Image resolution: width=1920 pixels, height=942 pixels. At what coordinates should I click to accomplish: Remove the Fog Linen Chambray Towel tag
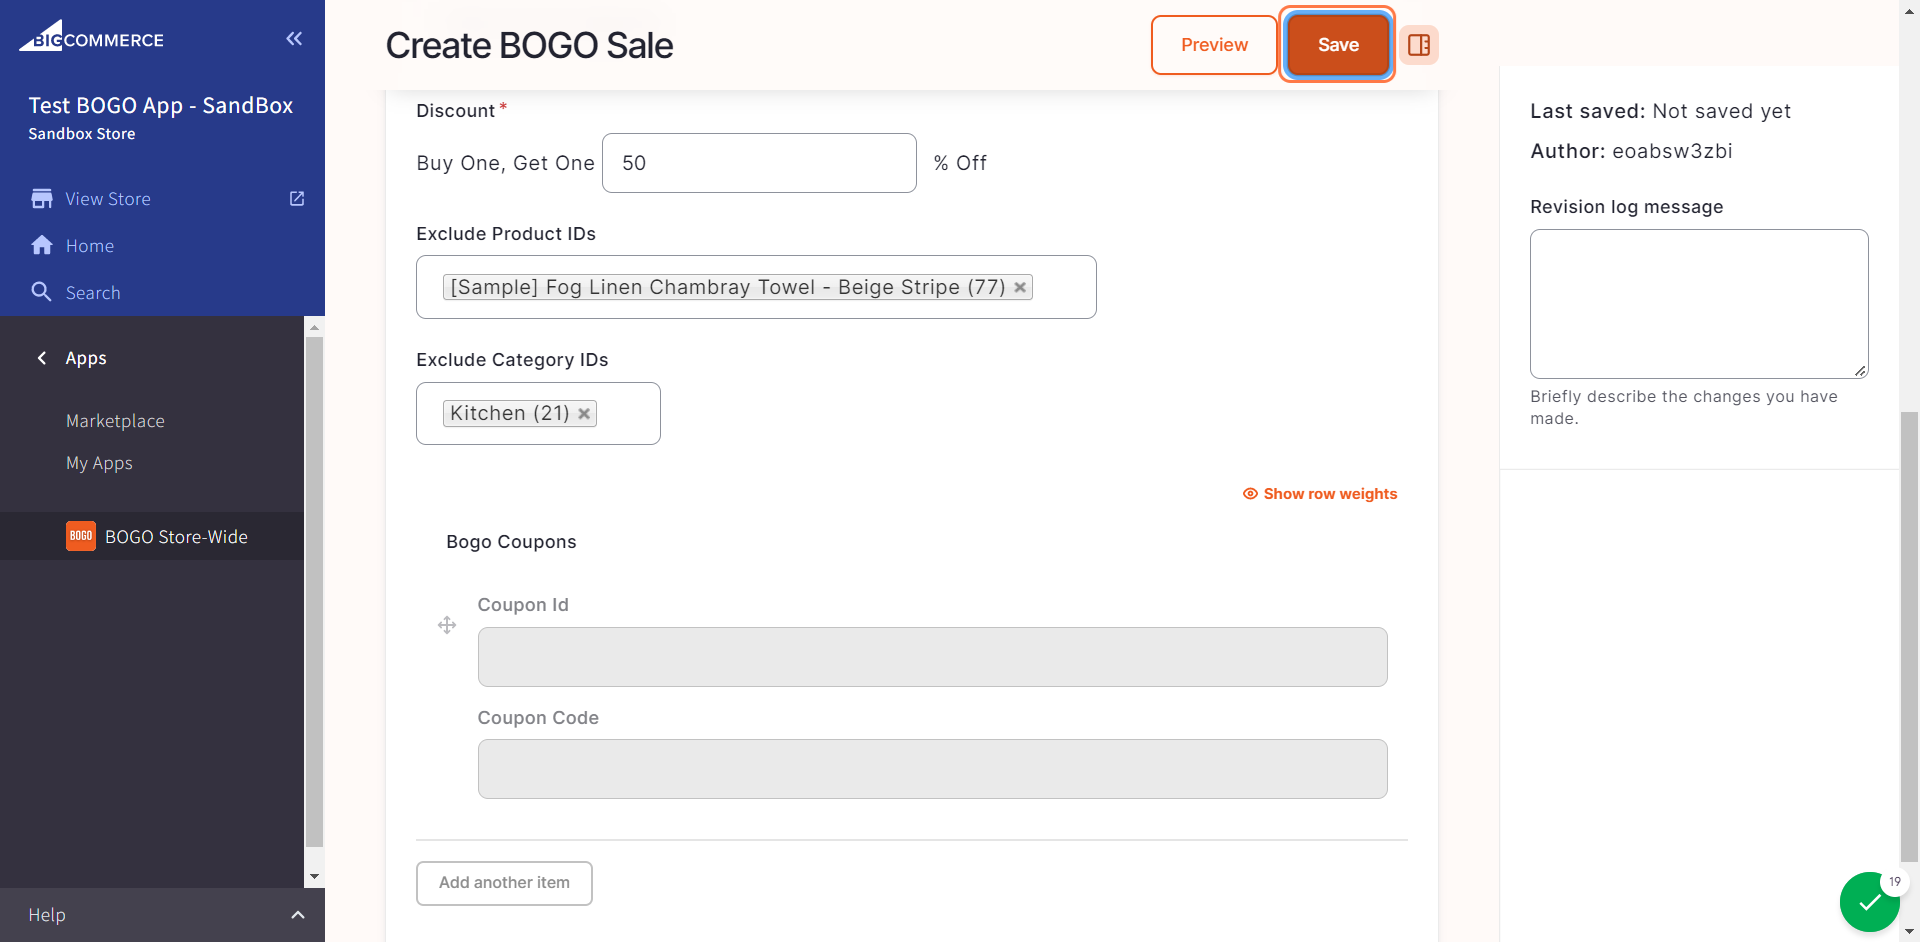click(x=1020, y=287)
